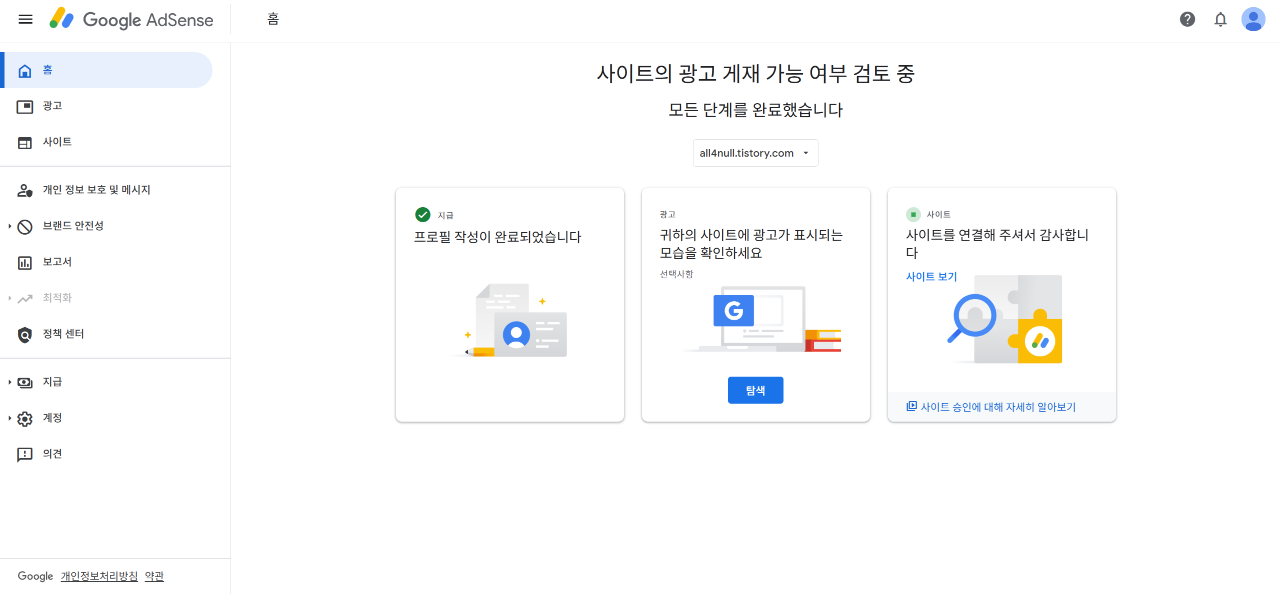The height and width of the screenshot is (594, 1280).
Task: Click the 브랜드 안전성 shield icon
Action: pos(25,226)
